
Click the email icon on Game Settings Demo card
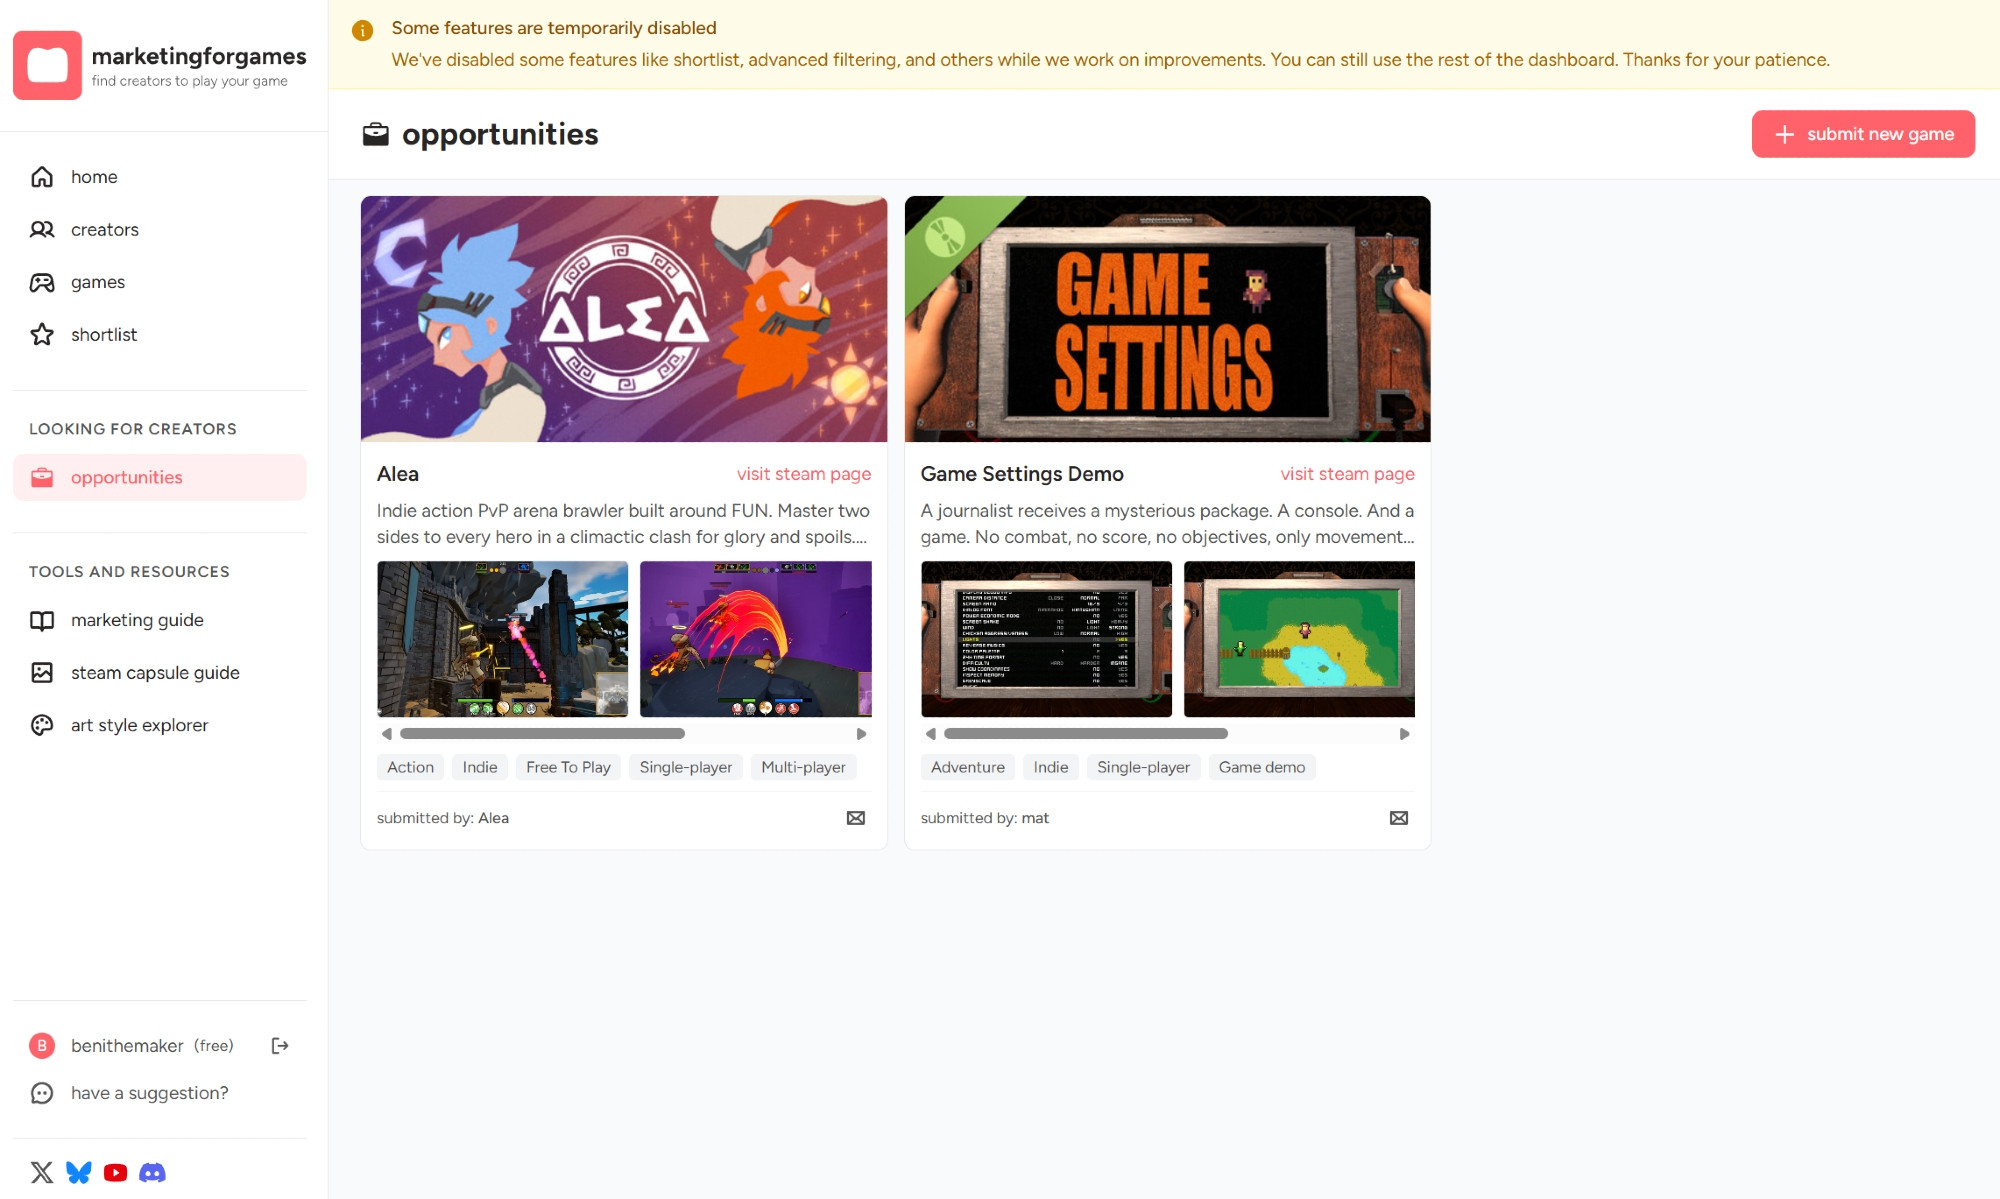[x=1399, y=818]
